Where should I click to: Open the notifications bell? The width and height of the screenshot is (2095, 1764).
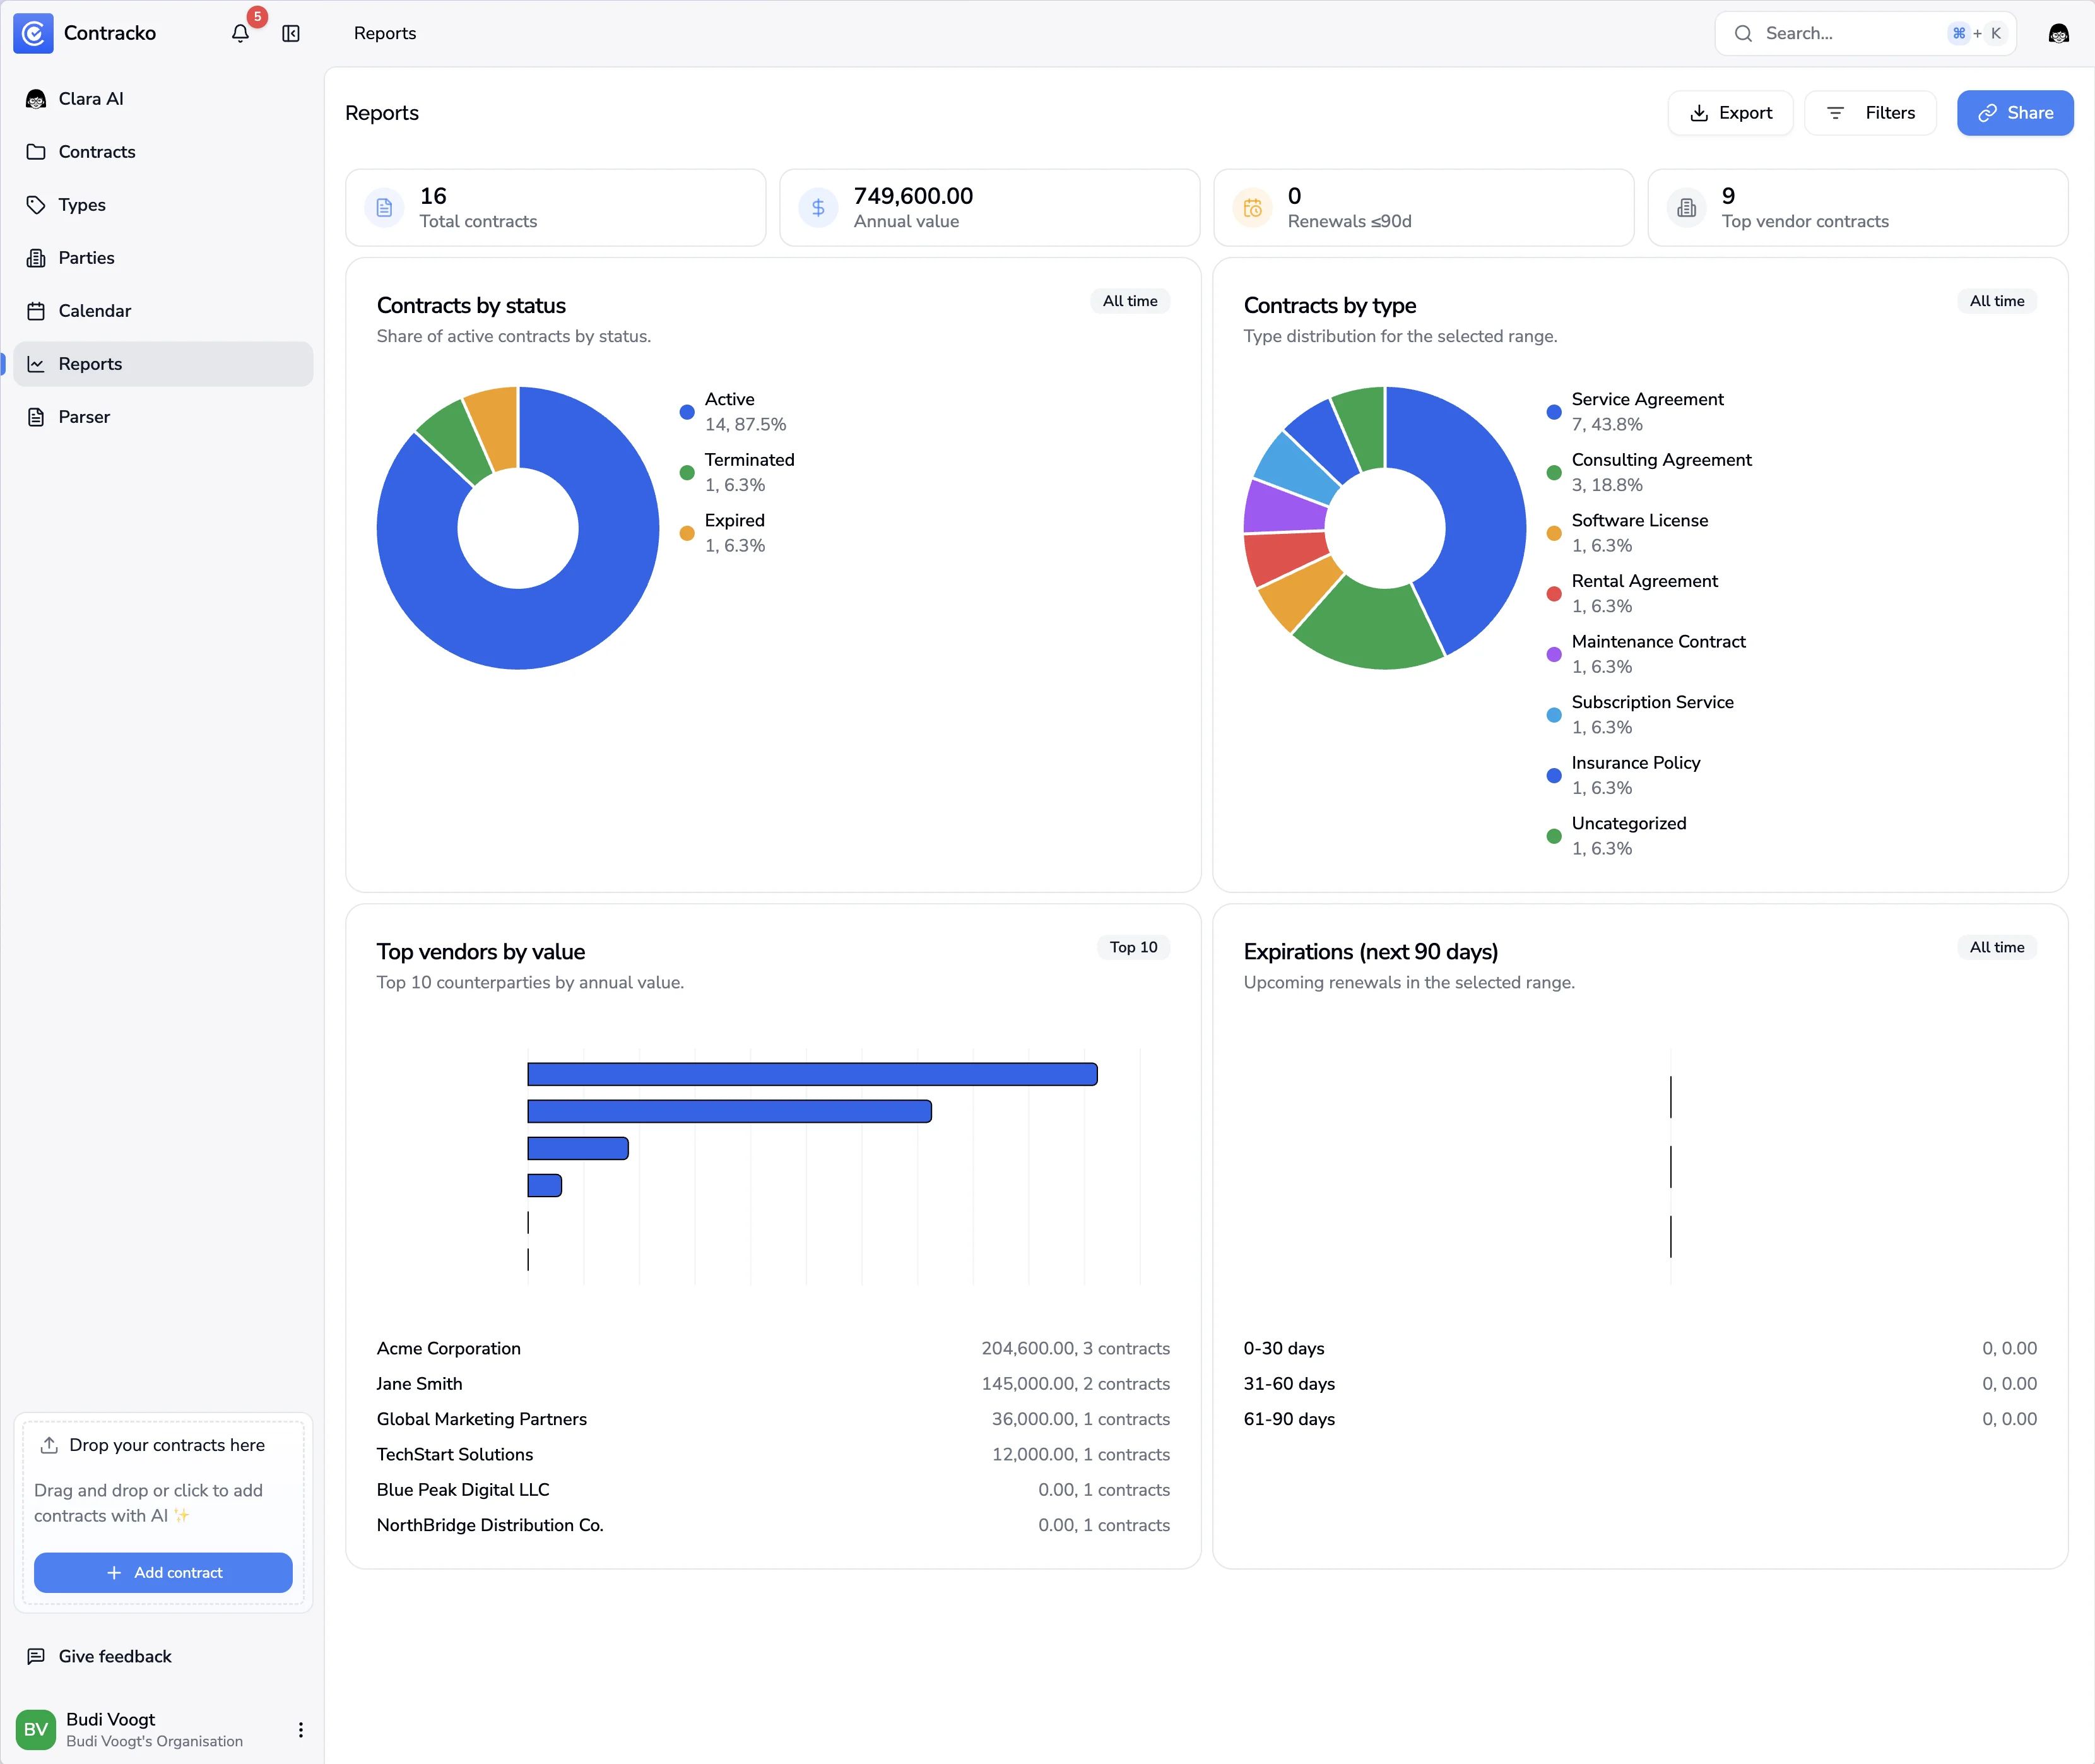240,33
